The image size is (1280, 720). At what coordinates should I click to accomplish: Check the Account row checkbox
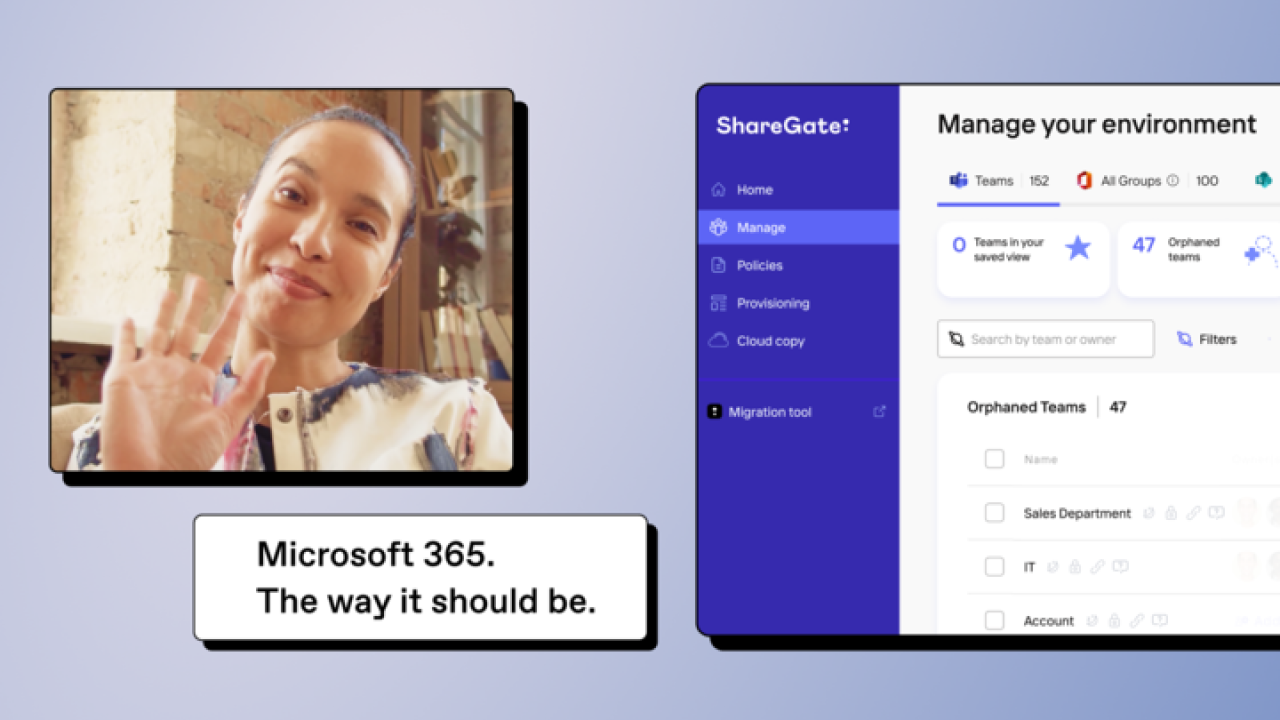pyautogui.click(x=994, y=621)
